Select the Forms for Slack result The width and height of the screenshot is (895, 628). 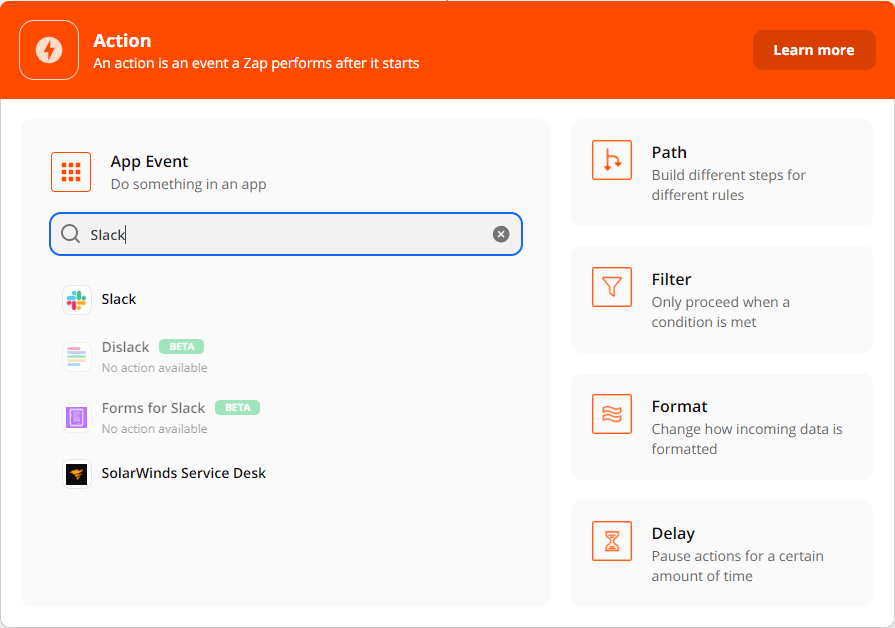tap(153, 408)
